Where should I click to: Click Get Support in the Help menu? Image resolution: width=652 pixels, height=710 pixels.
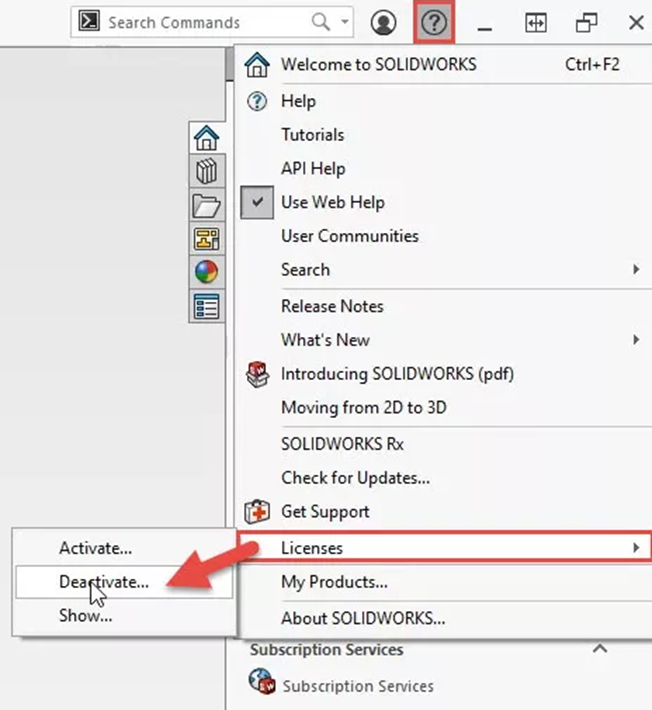click(x=325, y=512)
